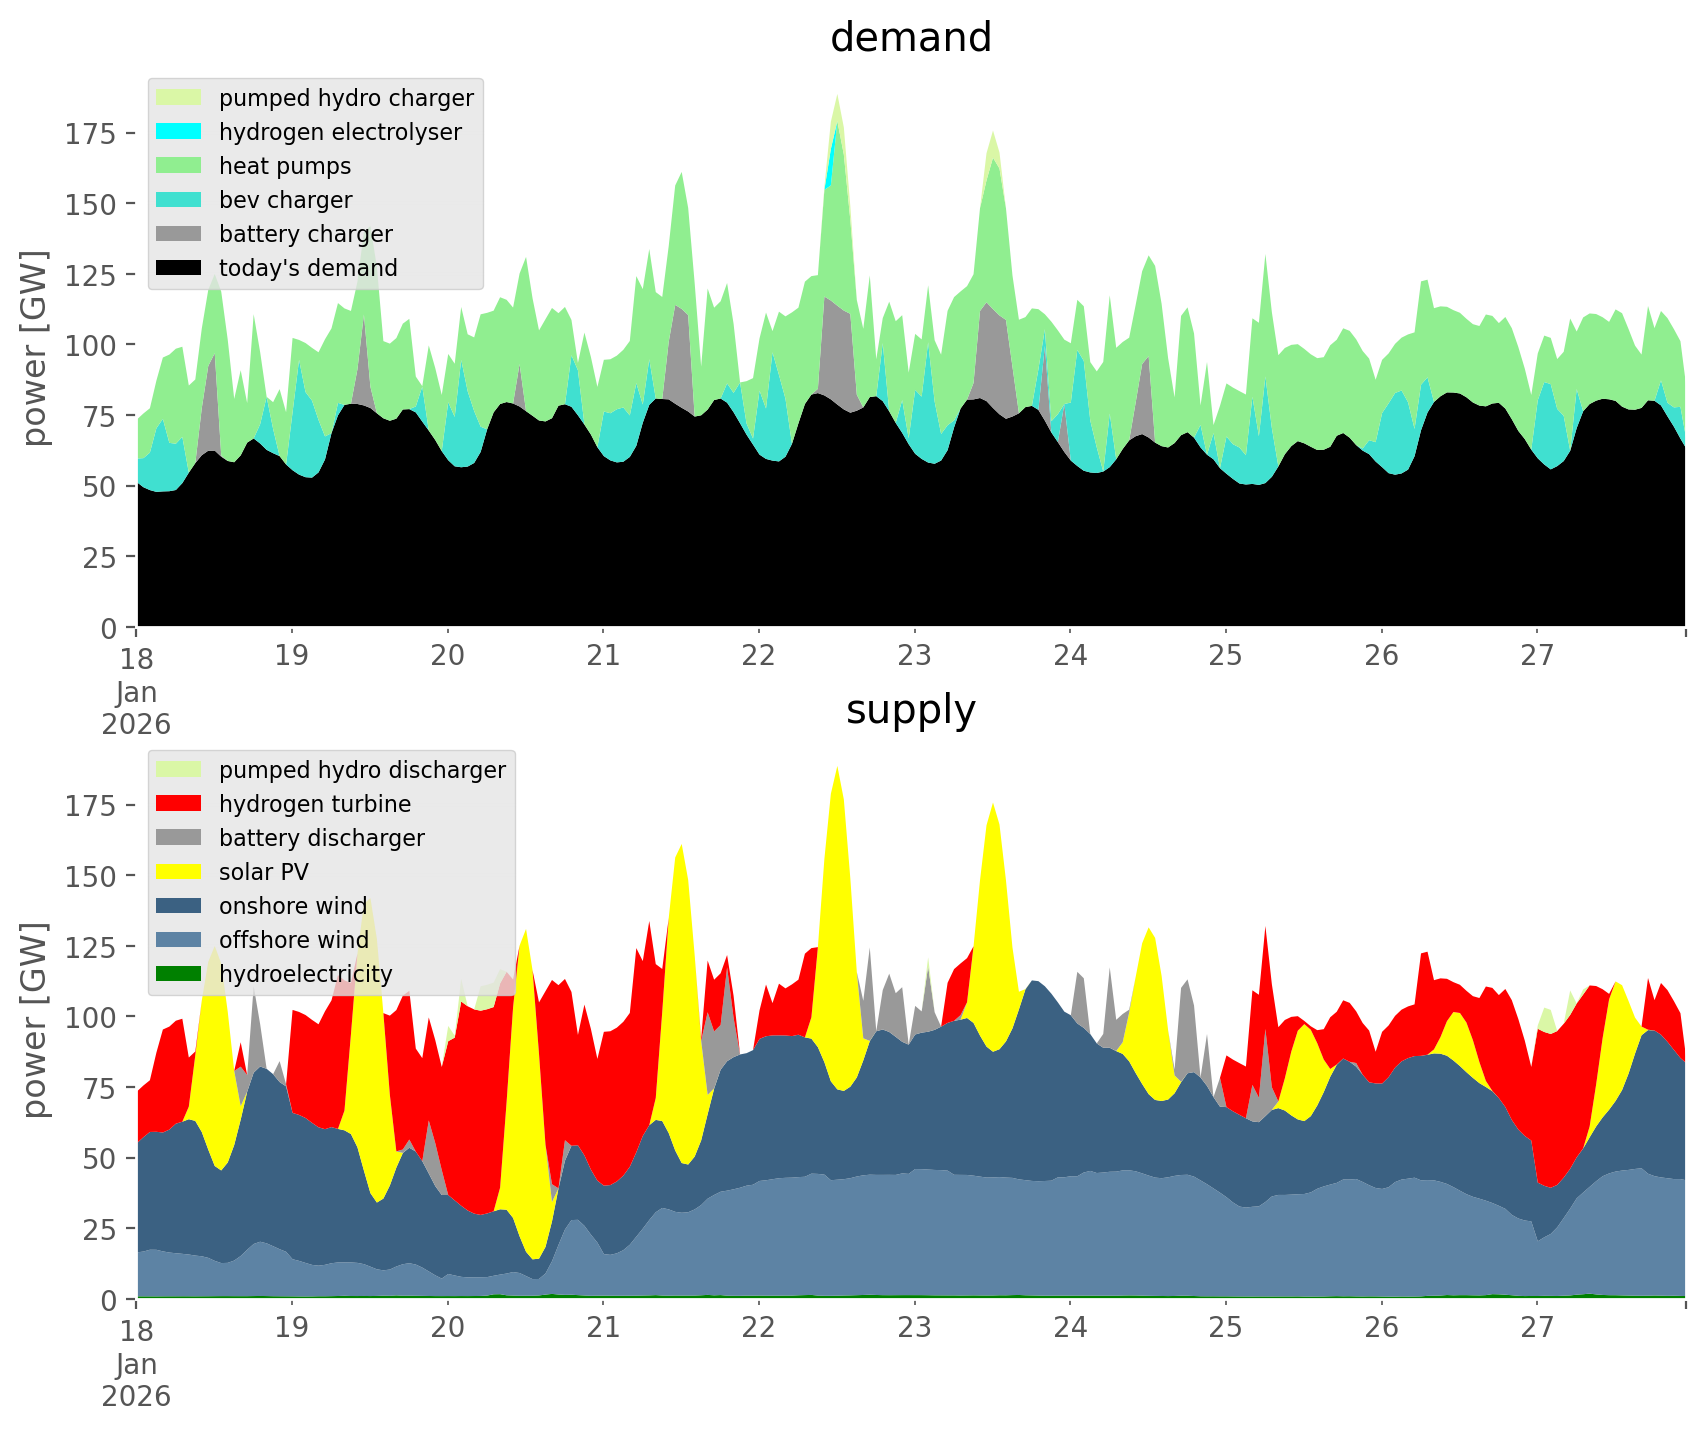Click the cyan hydrogen electrolyser legend swatch

[x=180, y=132]
